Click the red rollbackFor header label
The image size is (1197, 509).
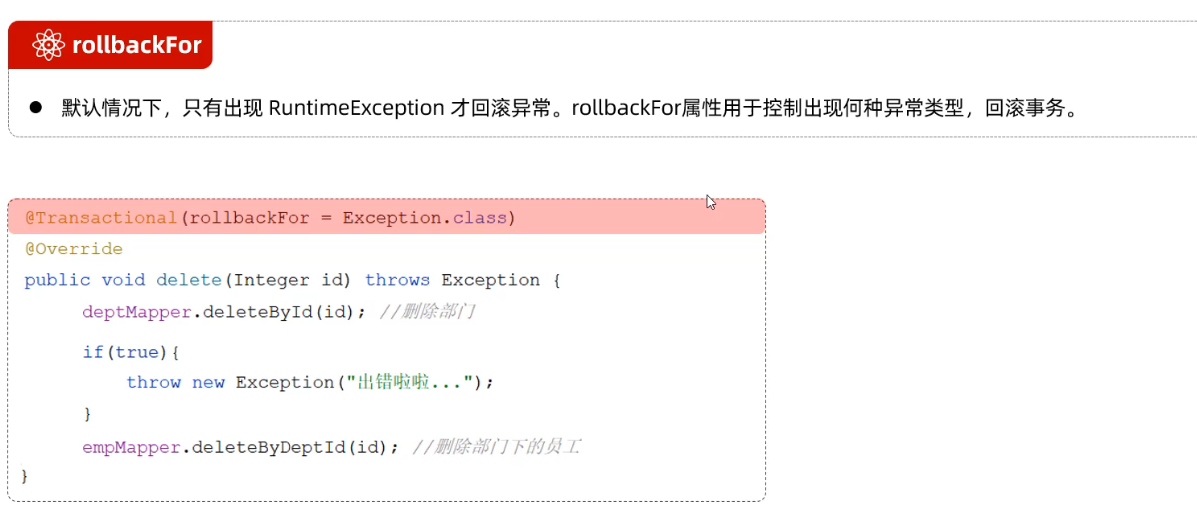(136, 45)
